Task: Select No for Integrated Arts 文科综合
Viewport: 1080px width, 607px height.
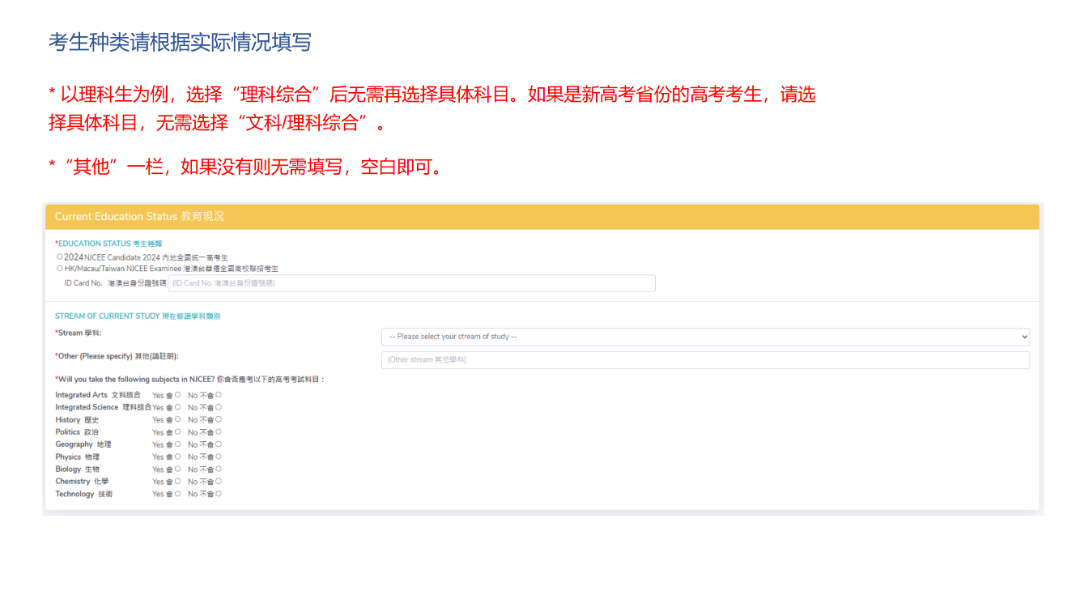Action: coord(218,395)
